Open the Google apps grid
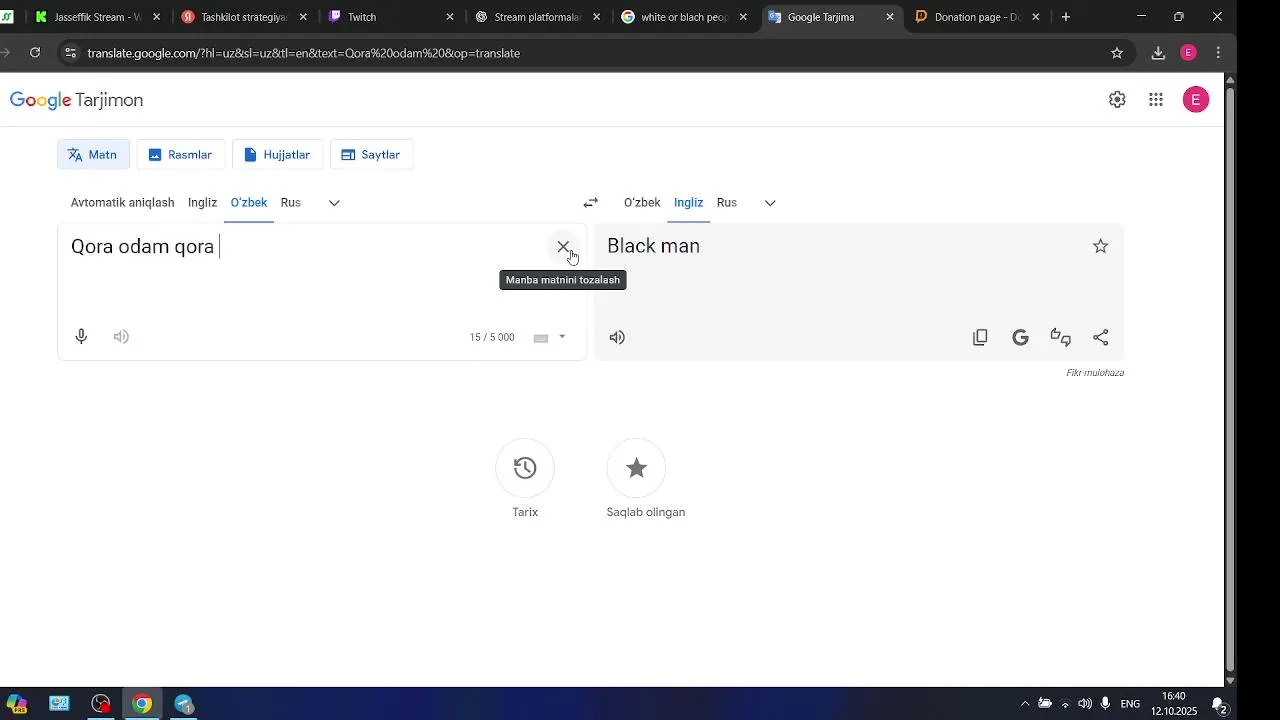The width and height of the screenshot is (1280, 720). pyautogui.click(x=1156, y=100)
